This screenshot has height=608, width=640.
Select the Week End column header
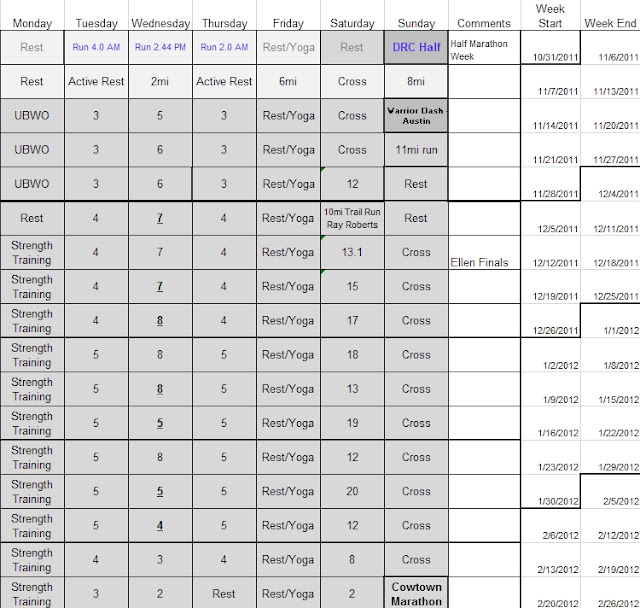[x=610, y=23]
